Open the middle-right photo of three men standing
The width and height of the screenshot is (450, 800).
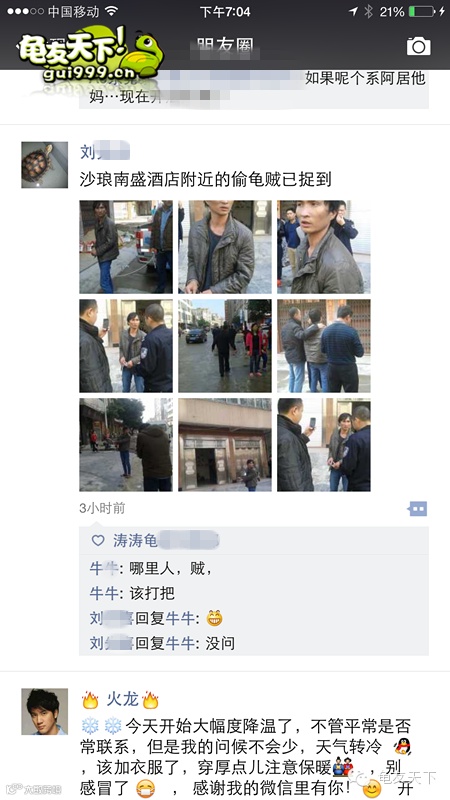click(x=324, y=346)
